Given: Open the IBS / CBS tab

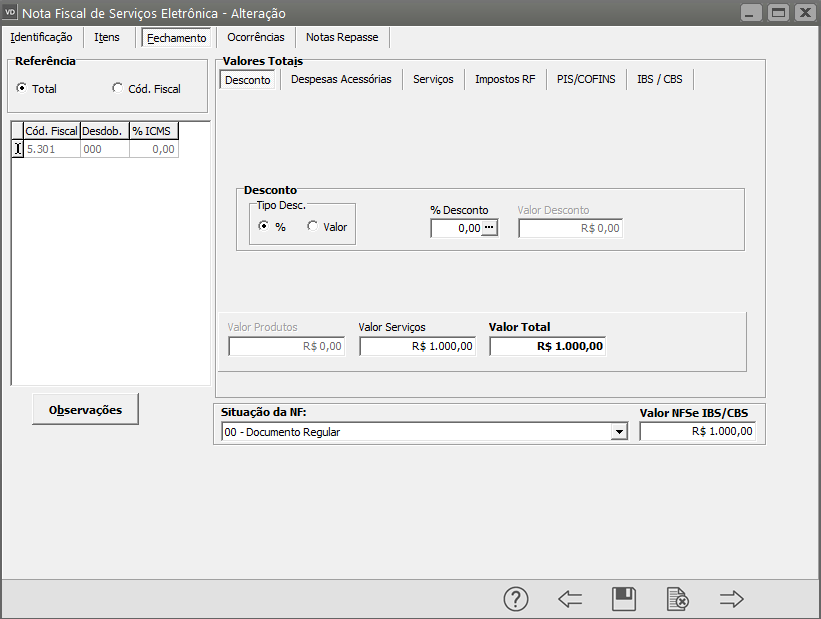Looking at the screenshot, I should pos(659,79).
